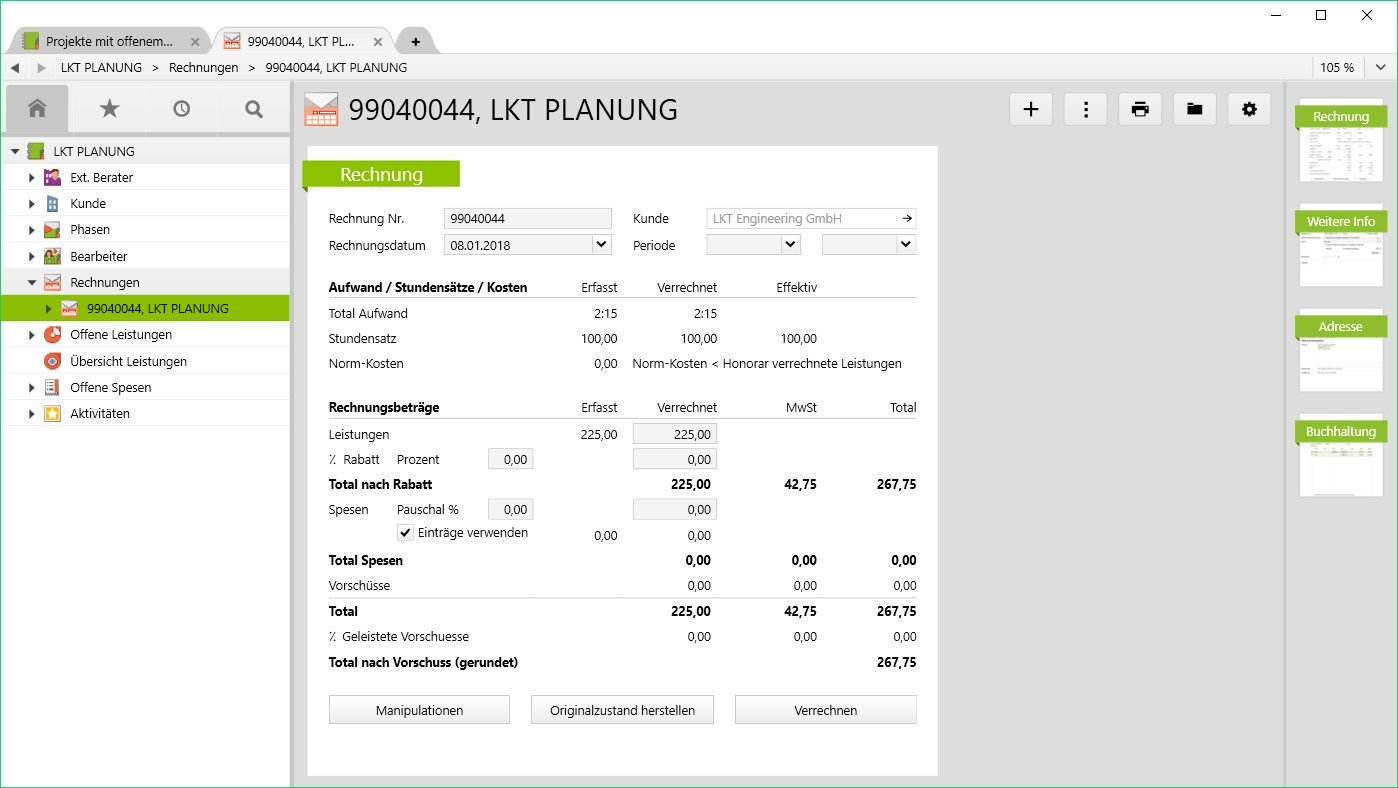Expand the Offene Leistungen tree node
Viewport: 1398px width, 788px height.
click(32, 335)
